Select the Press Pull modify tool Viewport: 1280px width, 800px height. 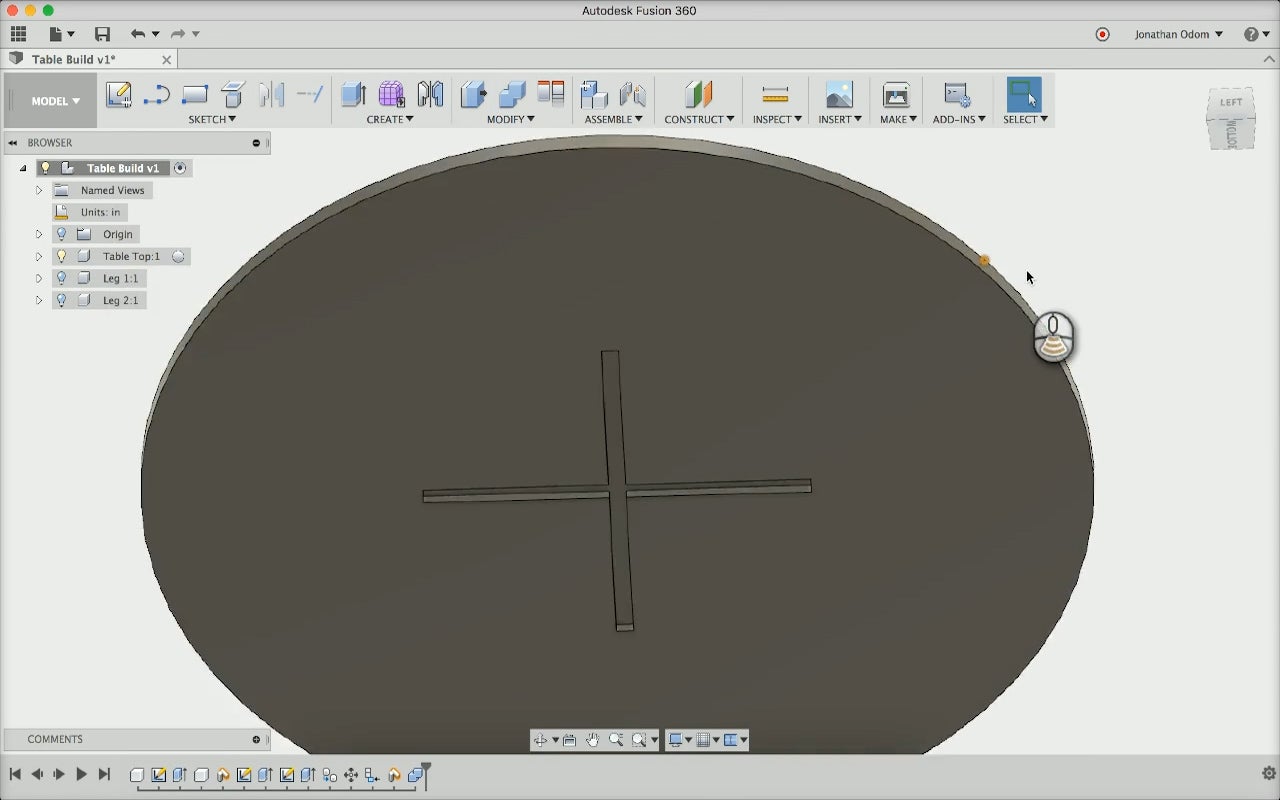474,95
